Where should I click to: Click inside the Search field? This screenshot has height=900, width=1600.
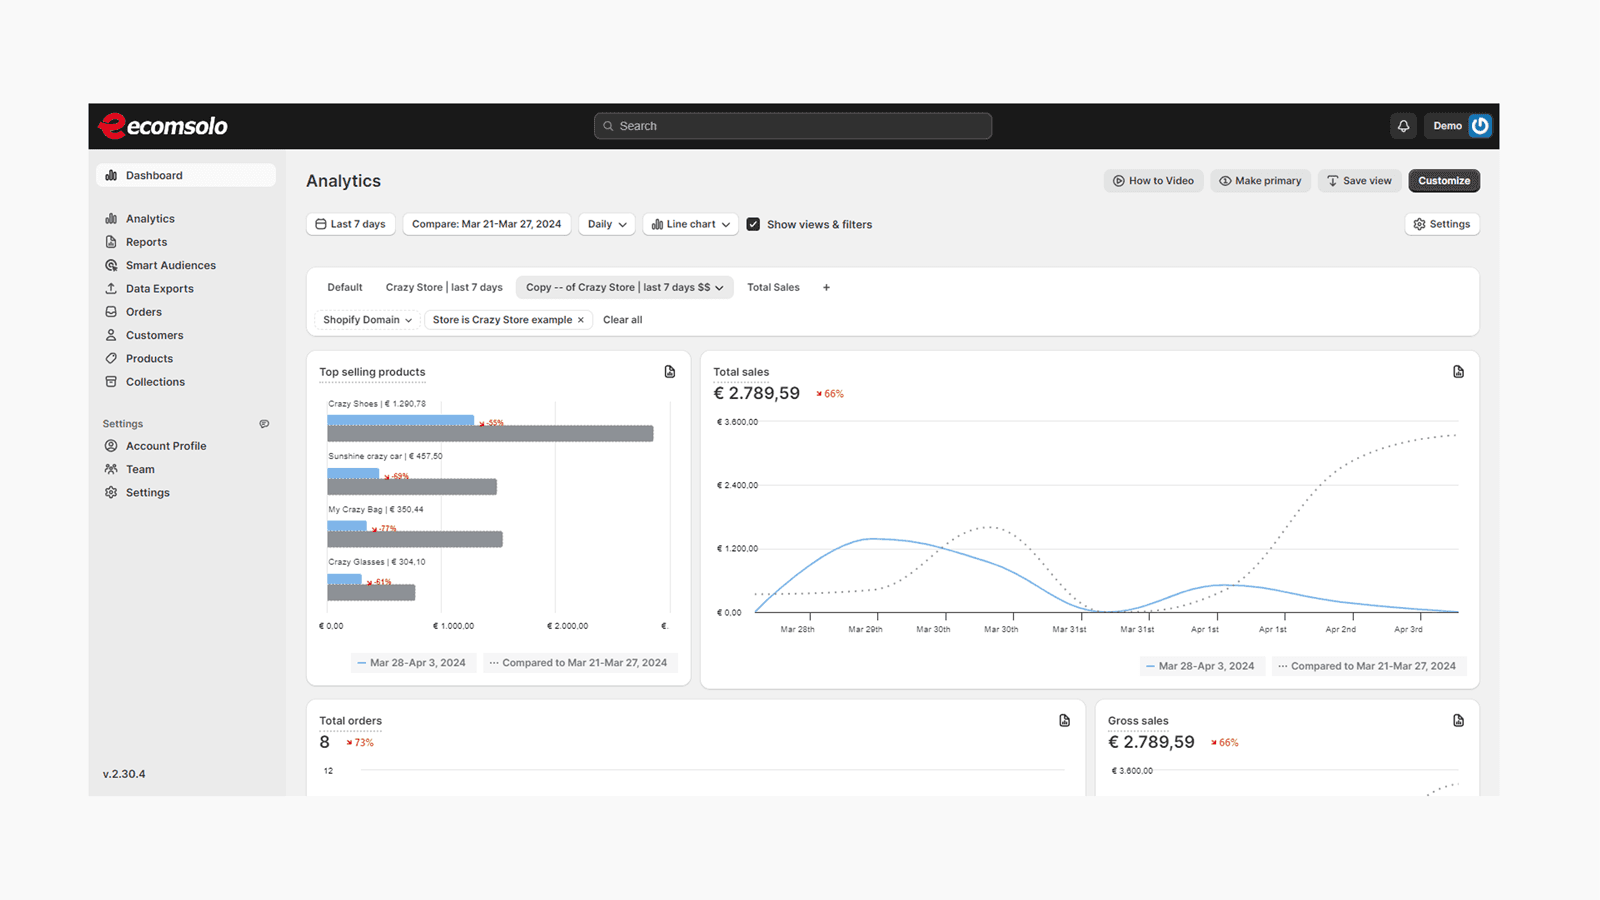792,125
